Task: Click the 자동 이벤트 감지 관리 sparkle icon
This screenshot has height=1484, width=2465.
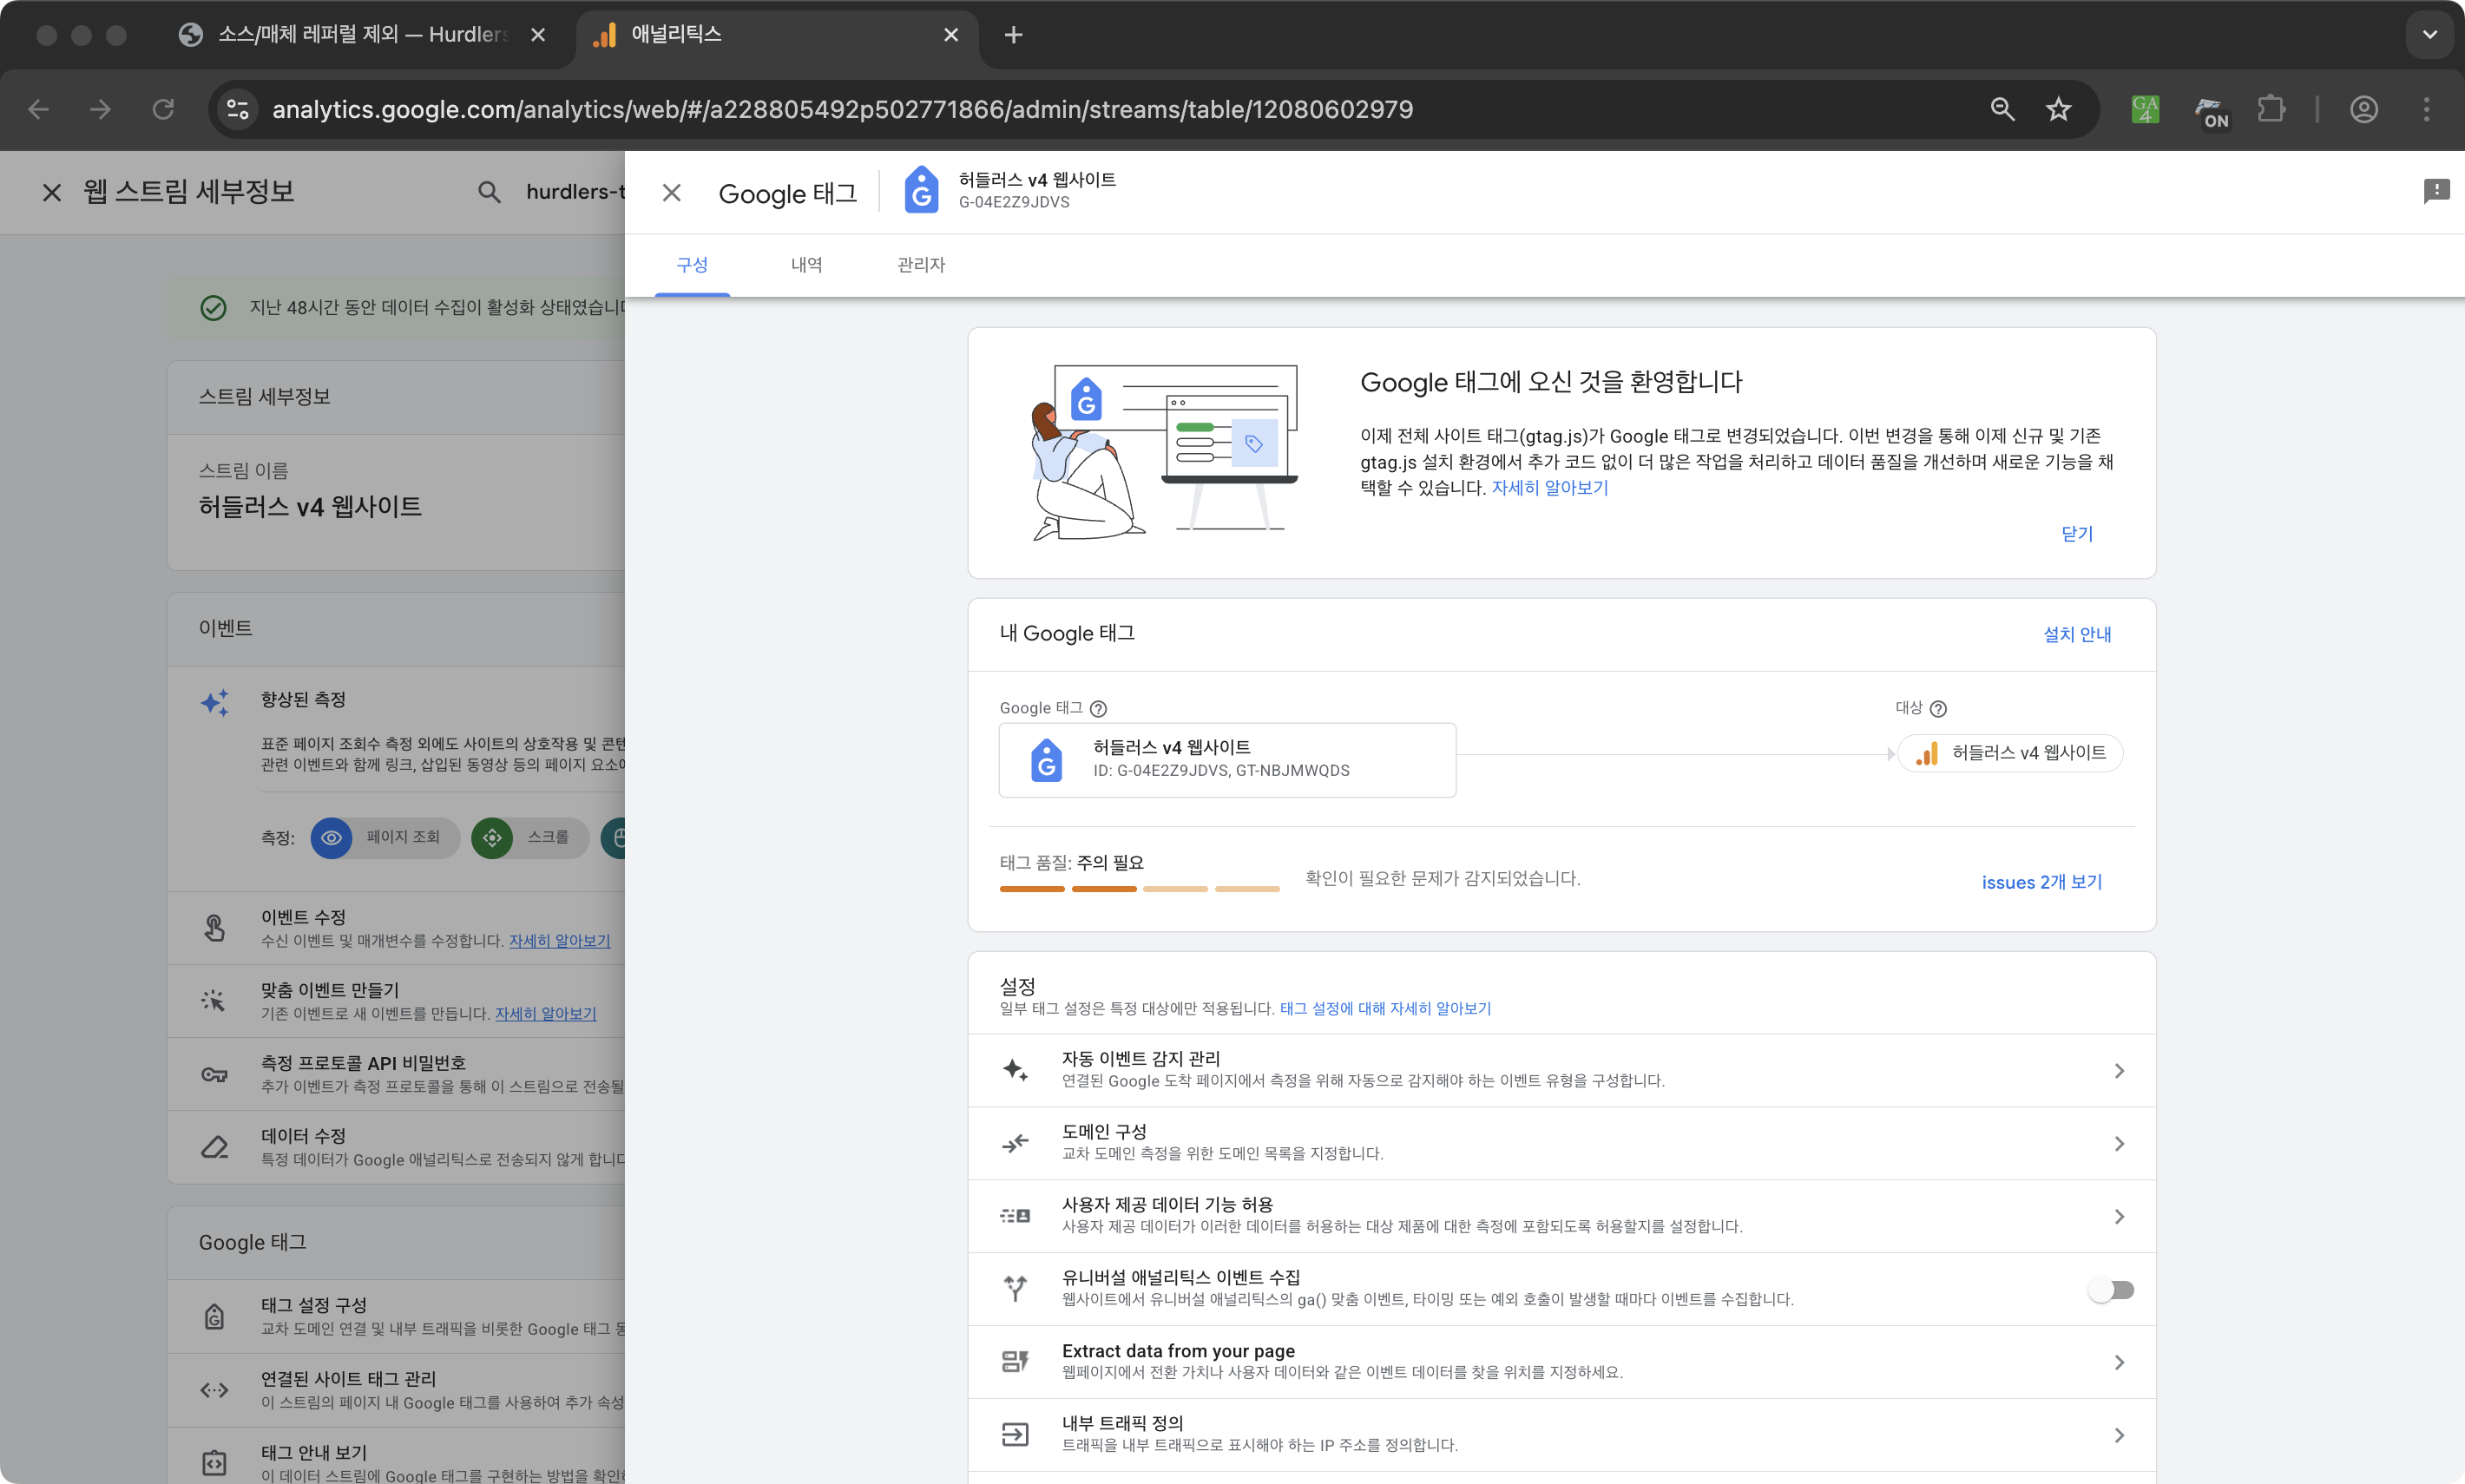Action: coord(1015,1070)
